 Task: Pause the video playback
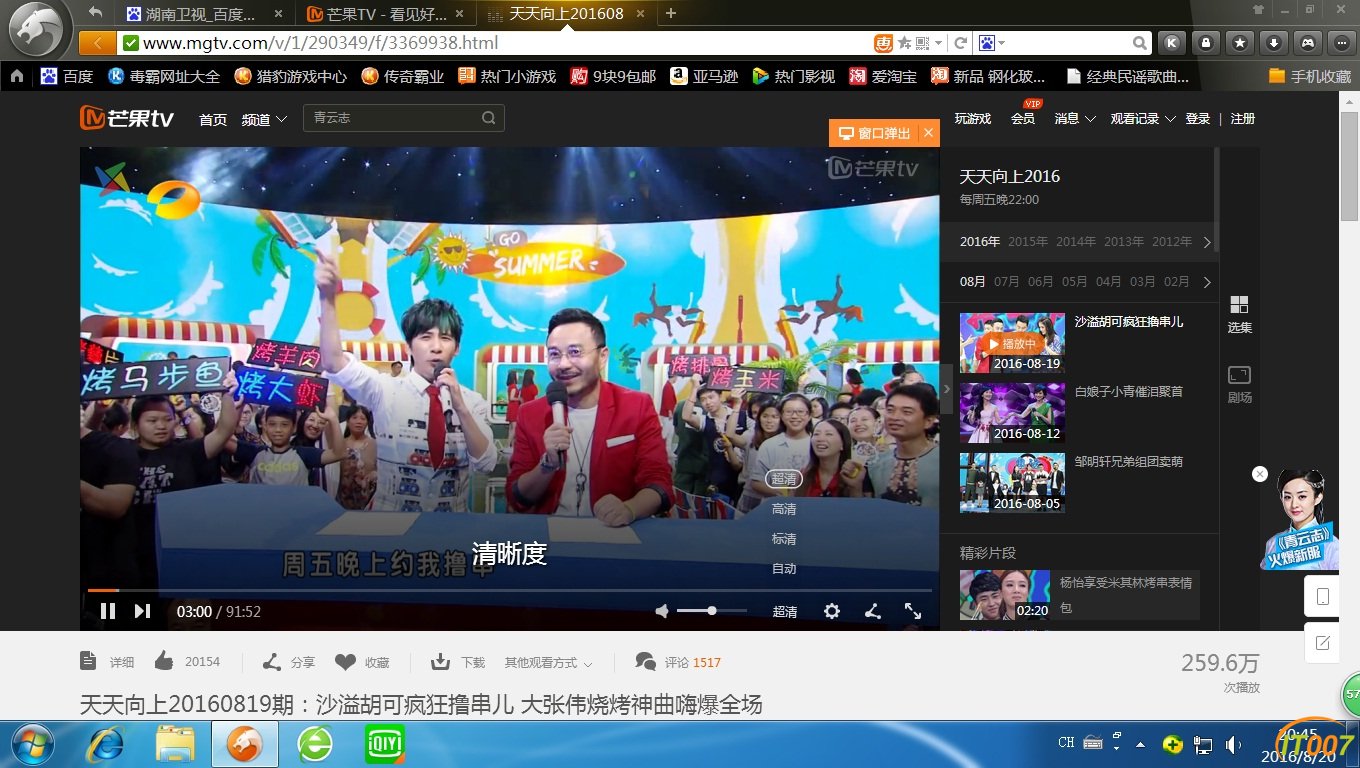[x=108, y=611]
